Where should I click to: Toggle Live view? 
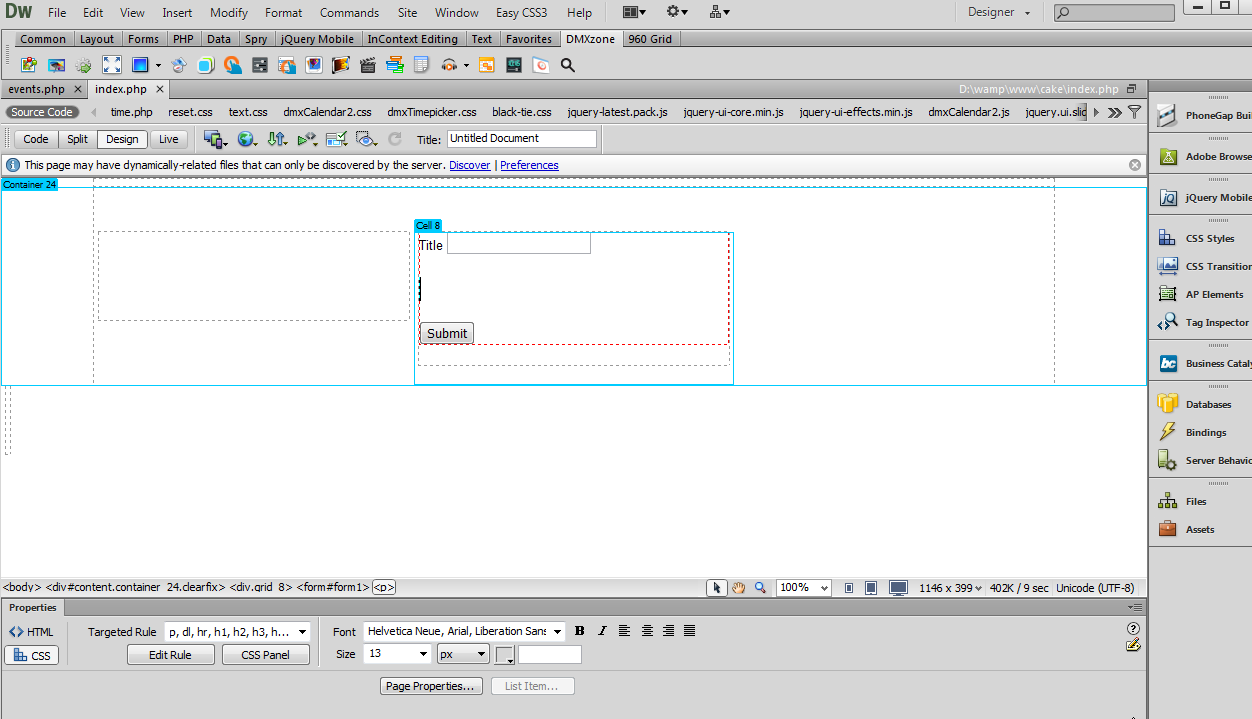pos(169,139)
